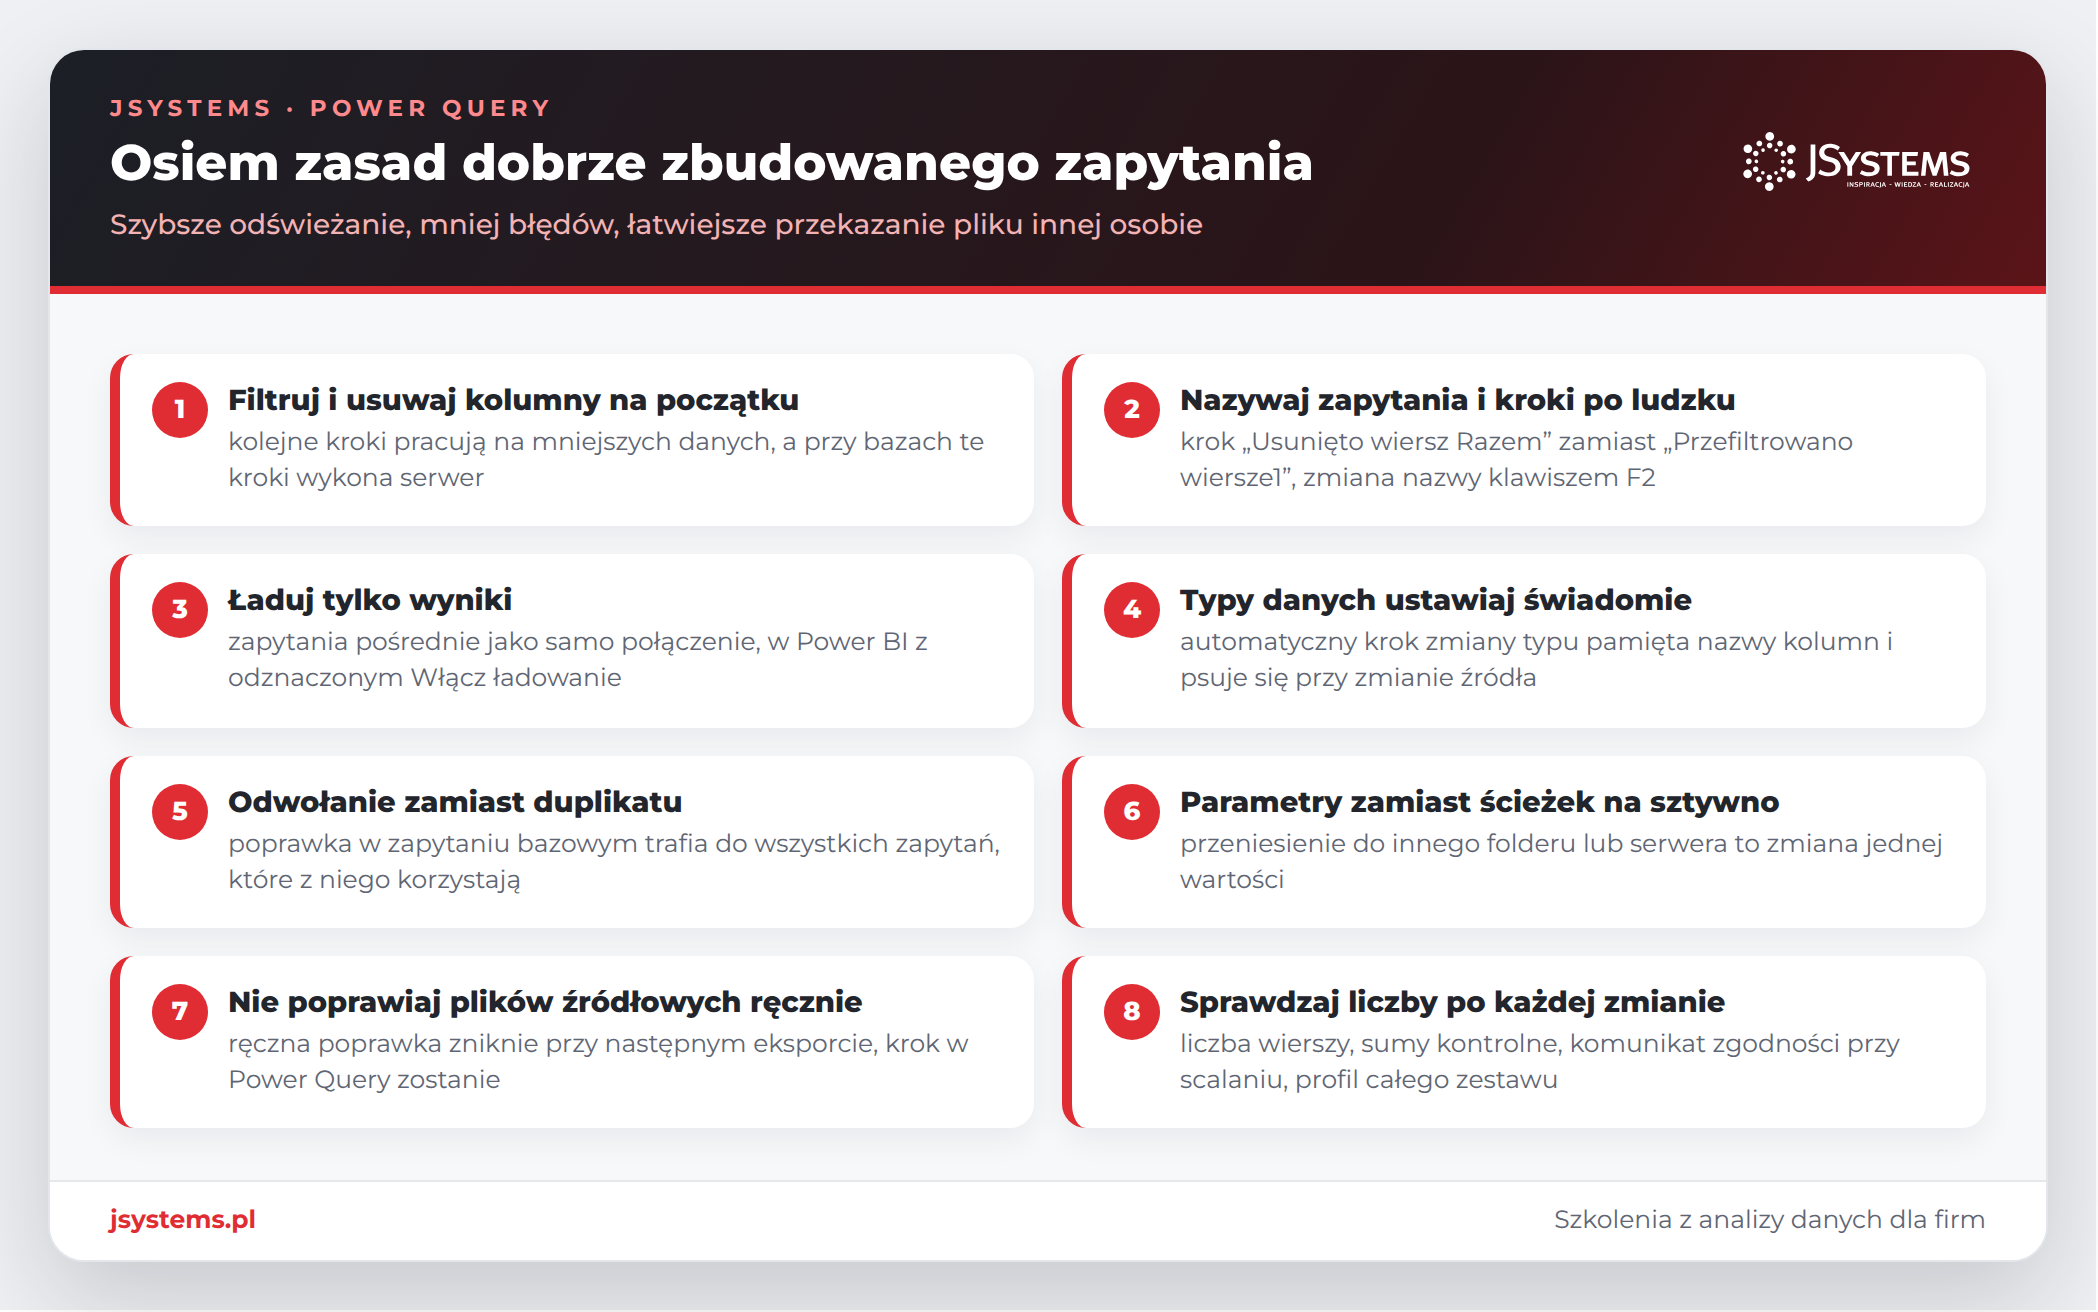Viewport: 2098px width, 1312px height.
Task: Select heading "Ładuj tylko wyniki"
Action: coord(370,600)
